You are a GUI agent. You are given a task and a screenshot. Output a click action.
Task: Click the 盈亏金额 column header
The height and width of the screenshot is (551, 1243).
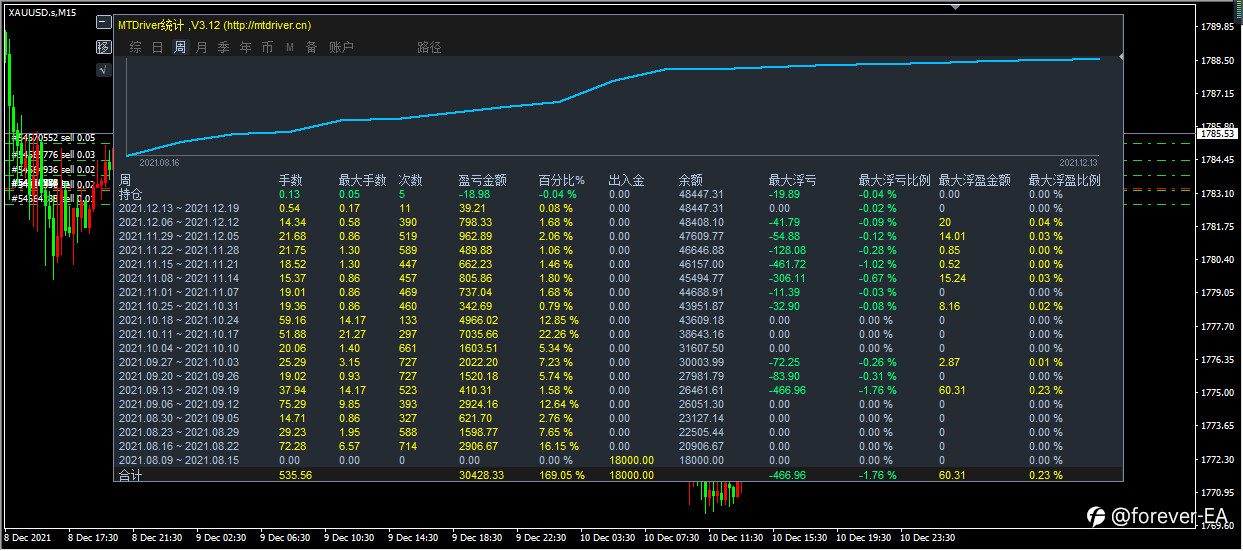pyautogui.click(x=483, y=181)
